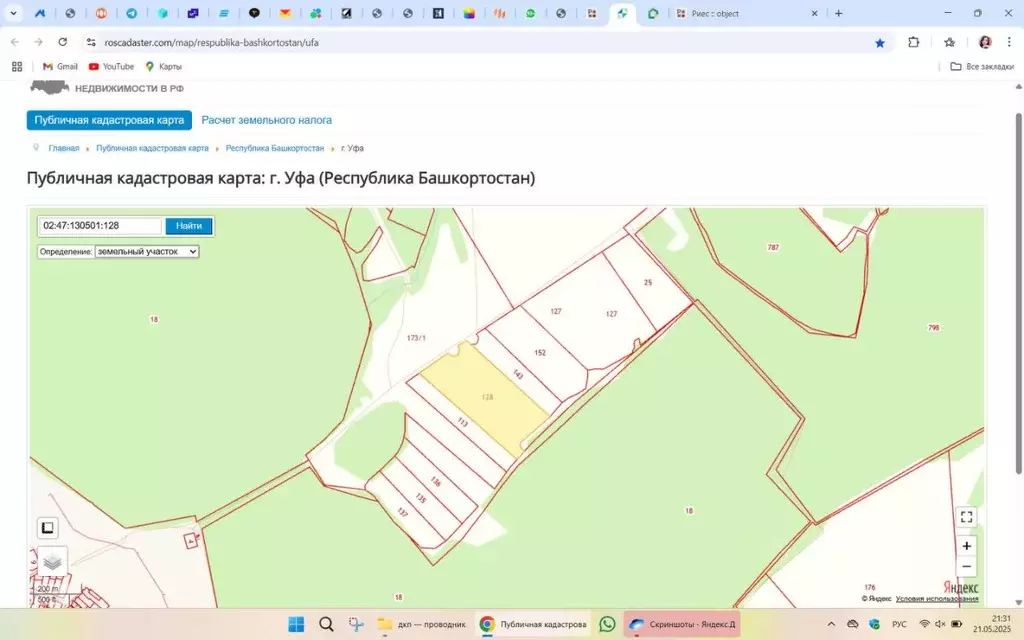Open the tab search dropdown arrow
Viewport: 1024px width, 640px height.
tap(14, 14)
